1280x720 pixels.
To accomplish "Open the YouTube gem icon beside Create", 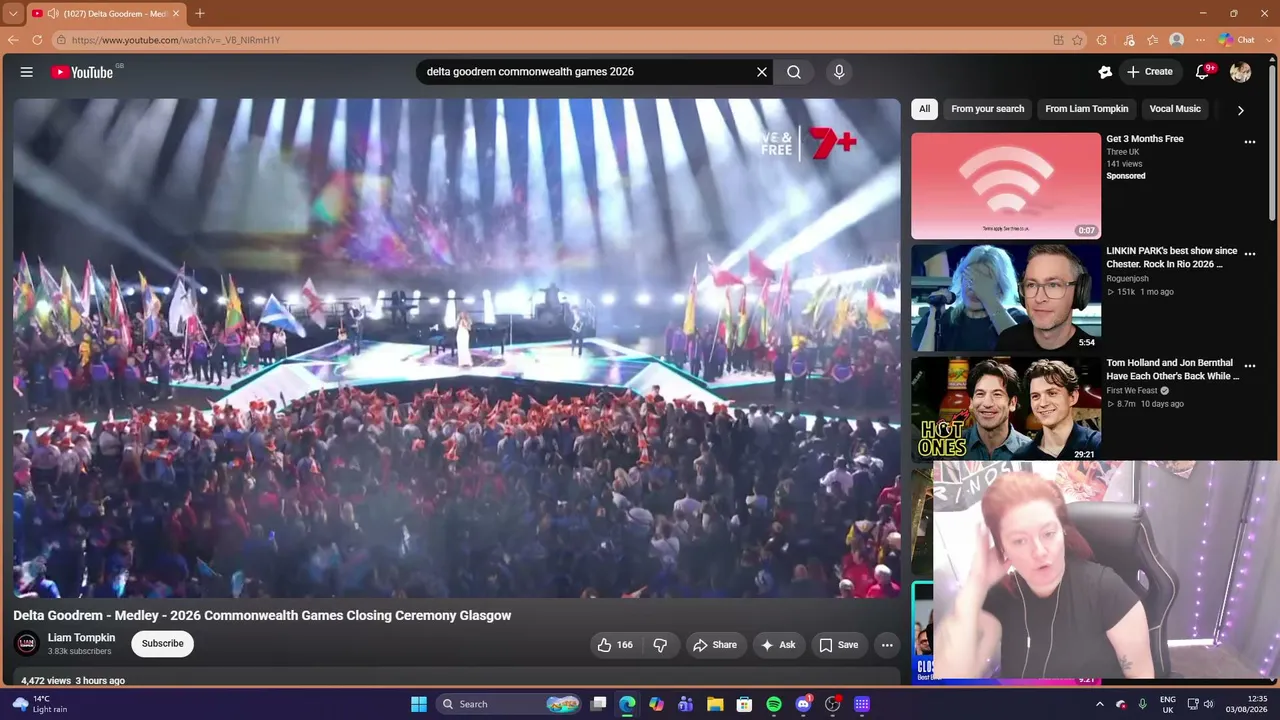I will [x=1105, y=72].
